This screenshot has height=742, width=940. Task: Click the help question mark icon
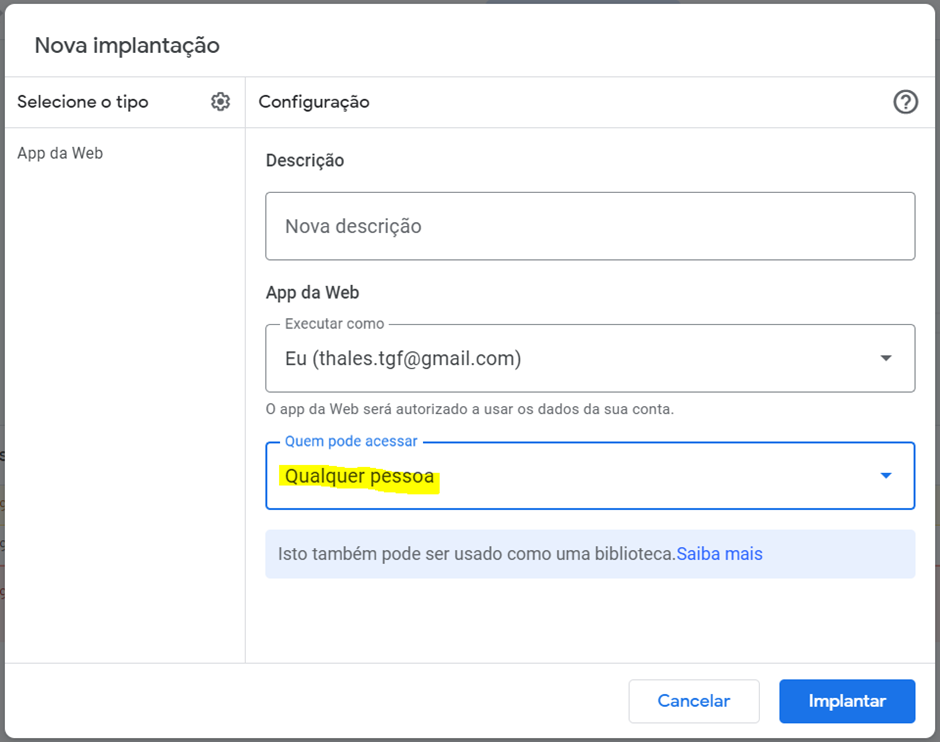pos(905,102)
